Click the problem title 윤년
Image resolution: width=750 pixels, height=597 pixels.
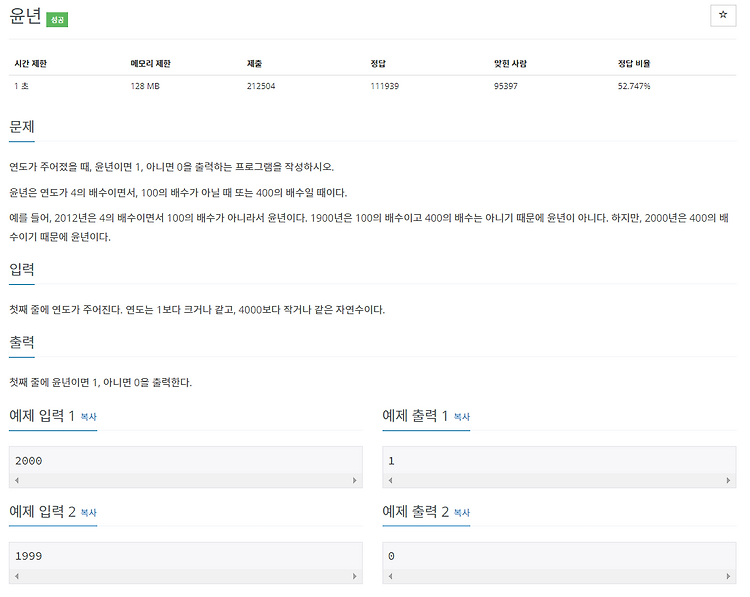[x=25, y=16]
